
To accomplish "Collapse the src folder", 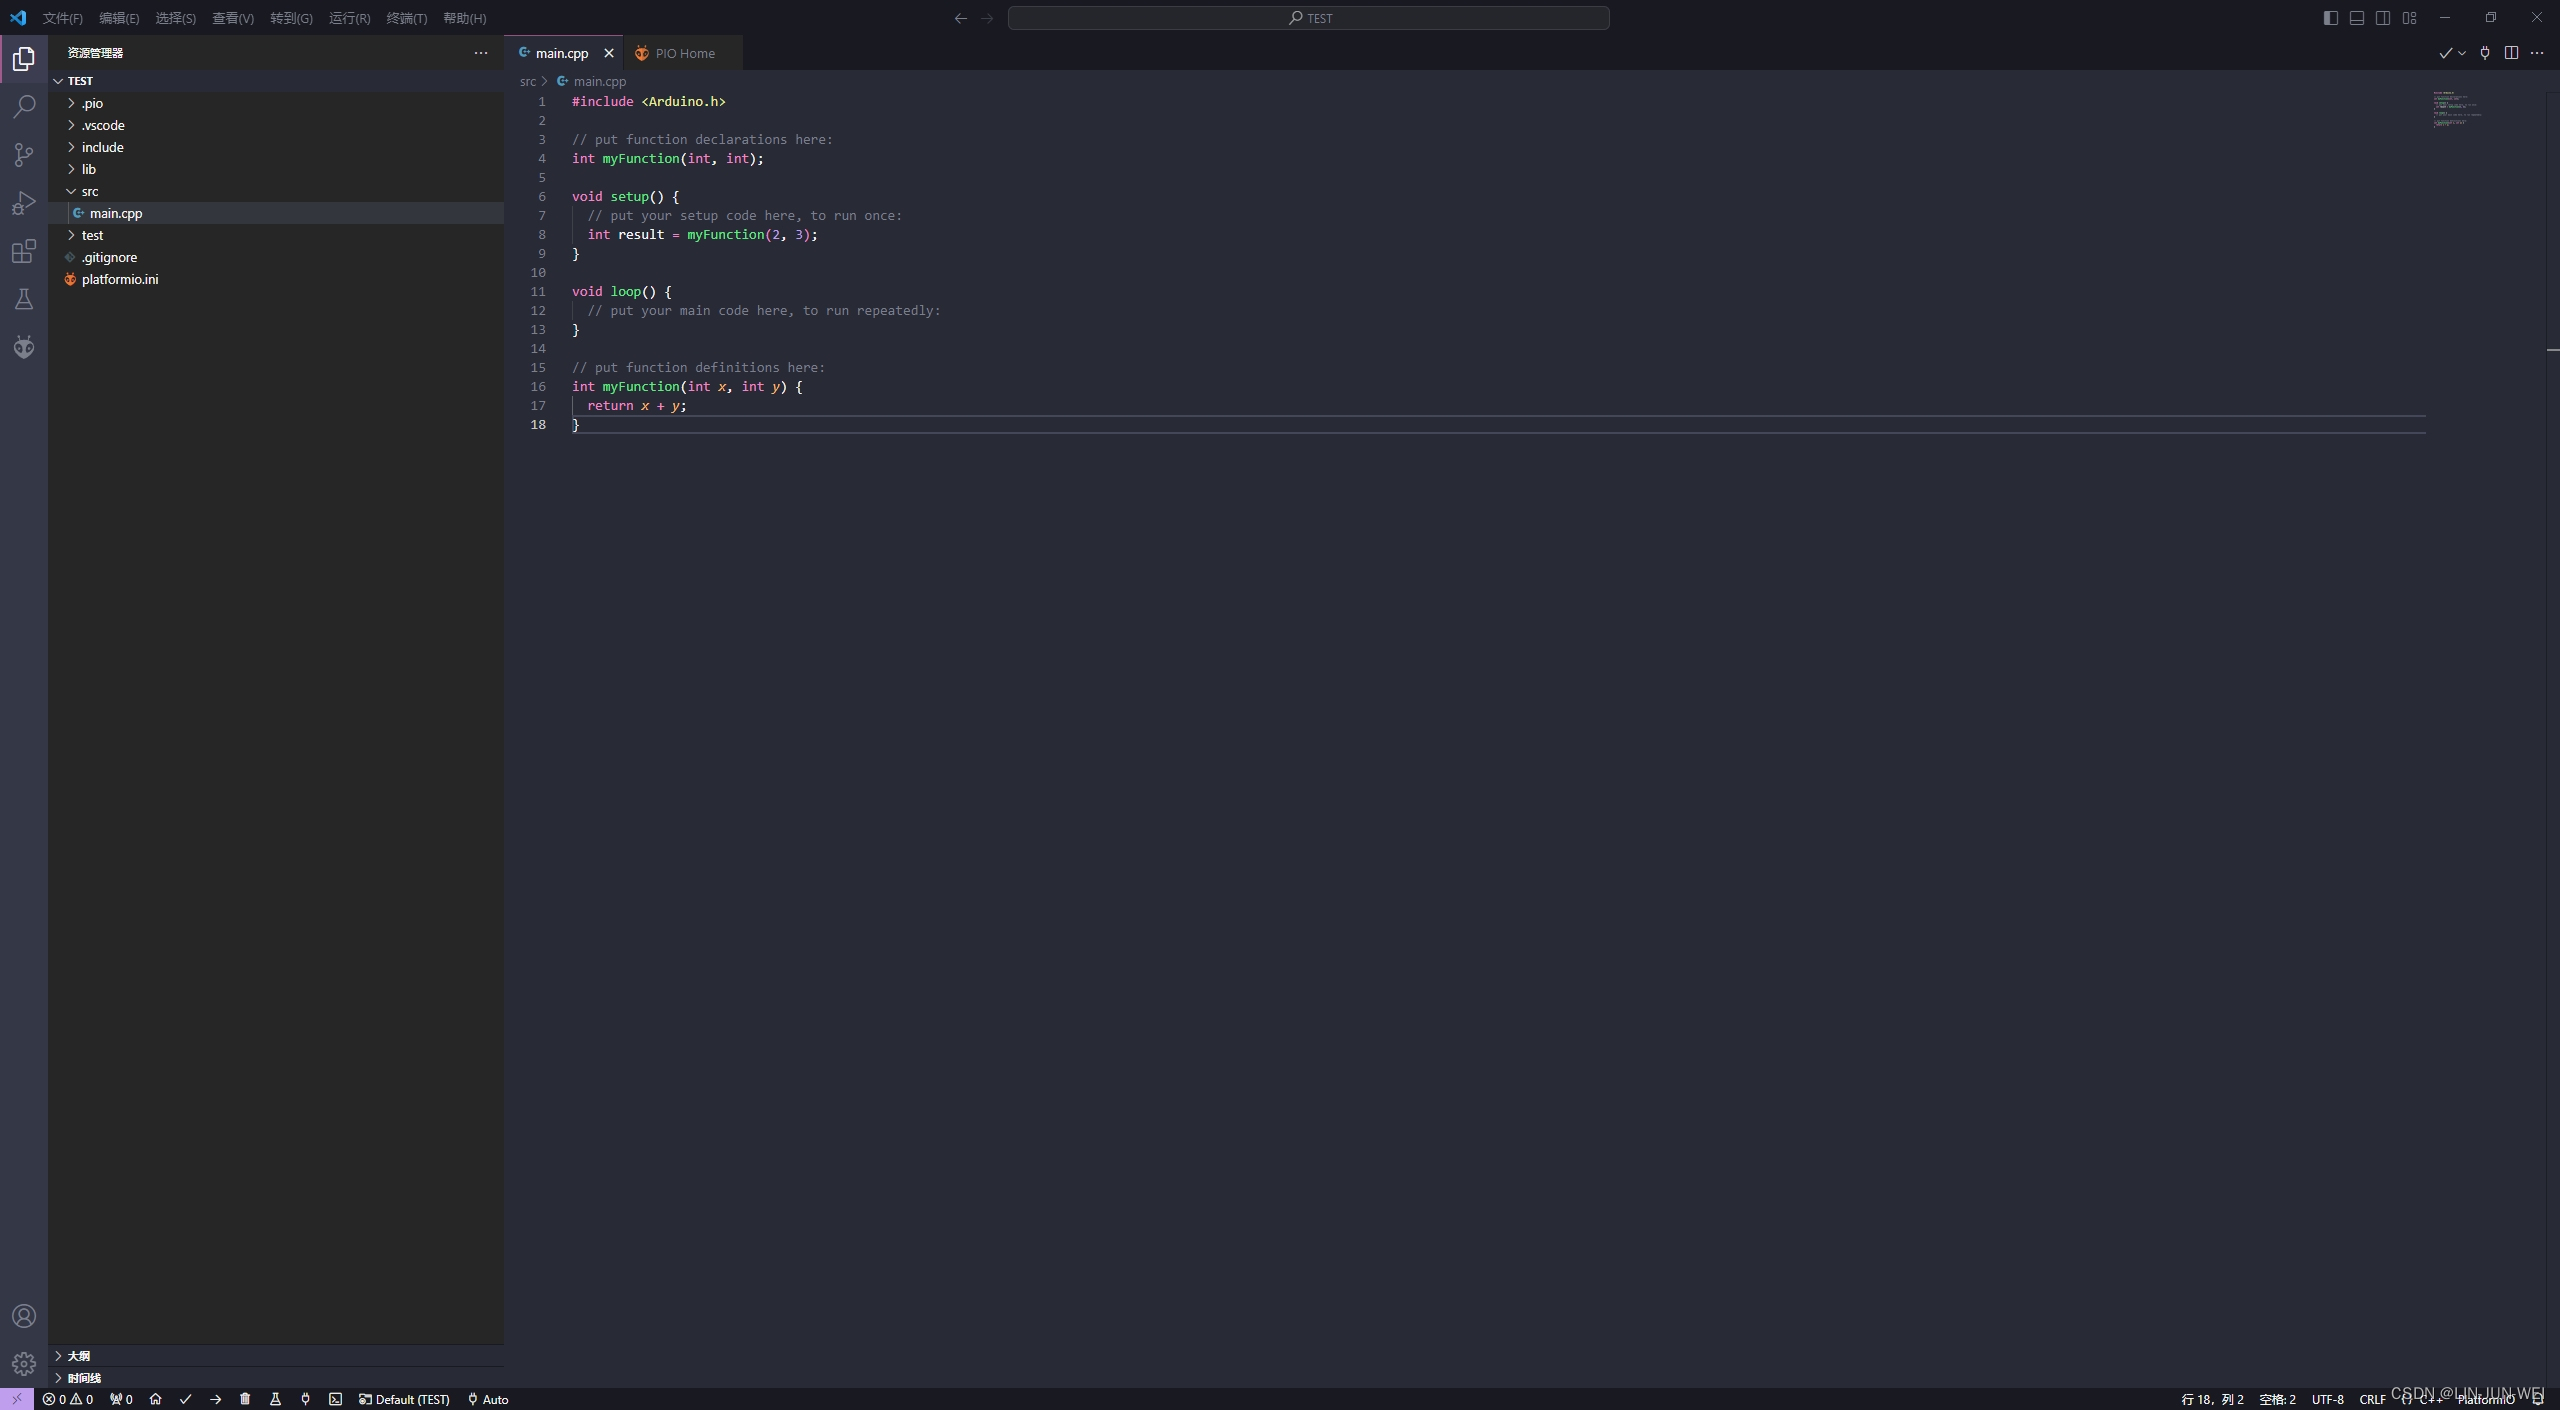I will pos(89,191).
